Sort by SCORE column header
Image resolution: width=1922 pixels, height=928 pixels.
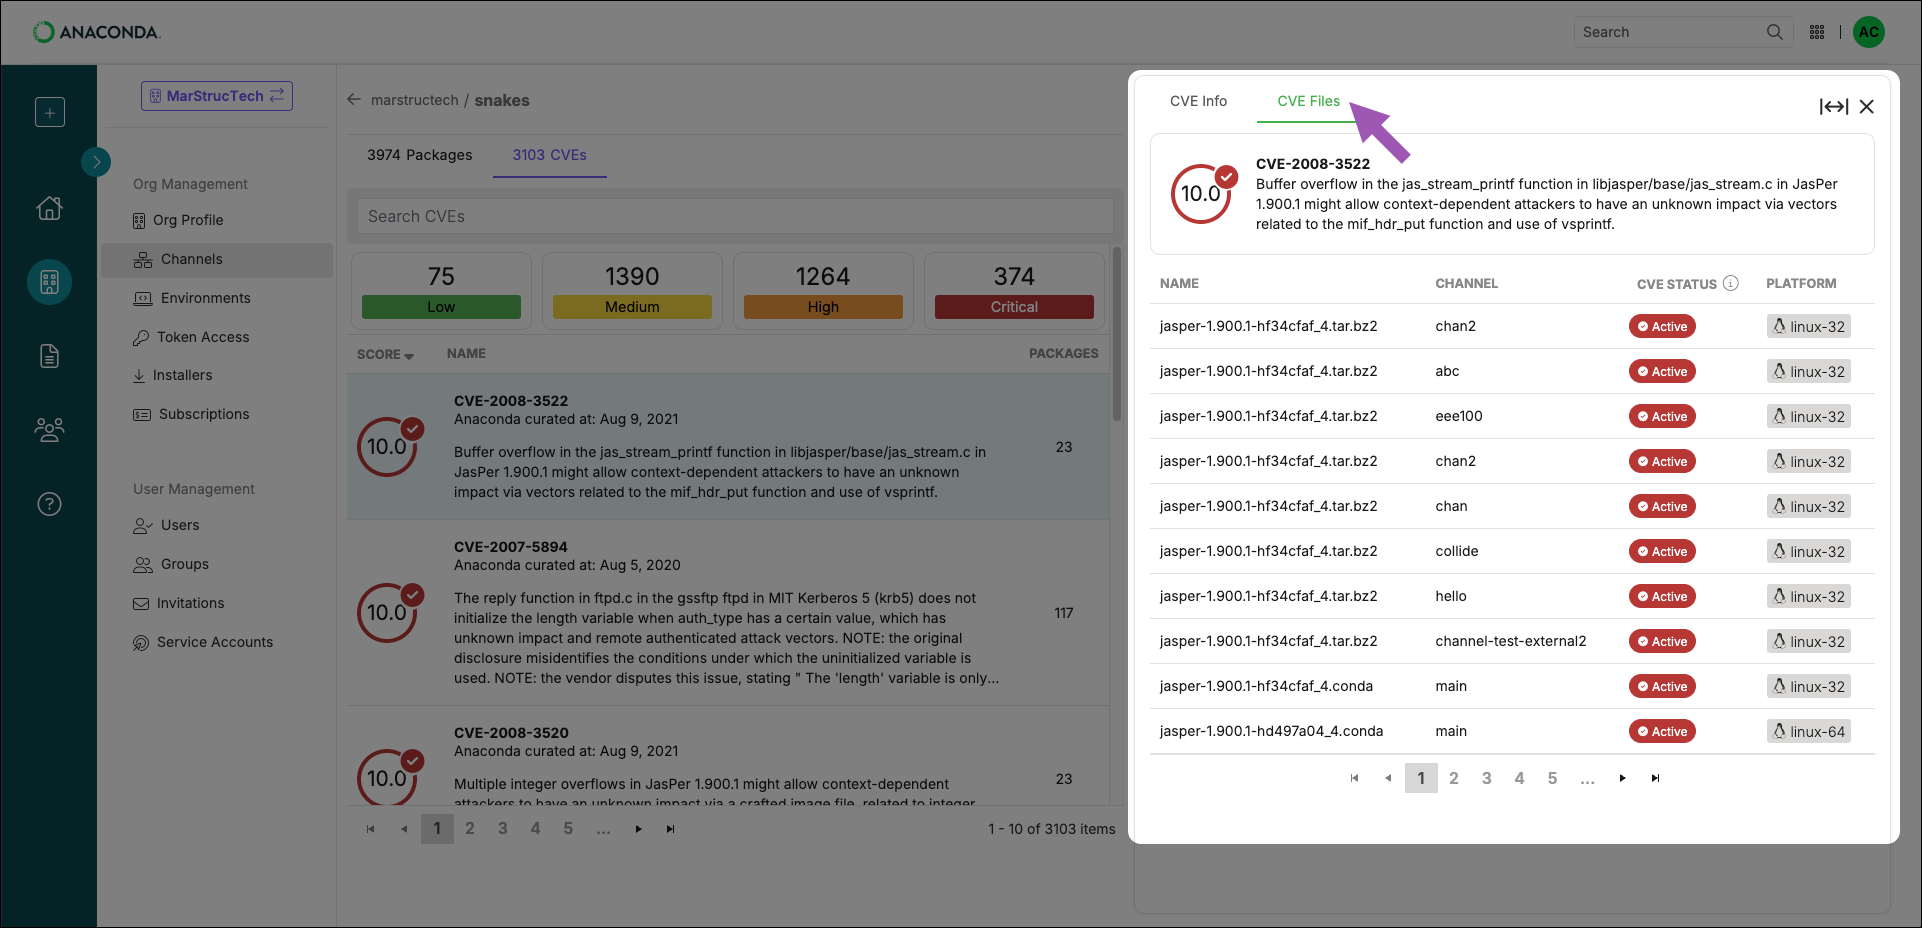coord(385,354)
